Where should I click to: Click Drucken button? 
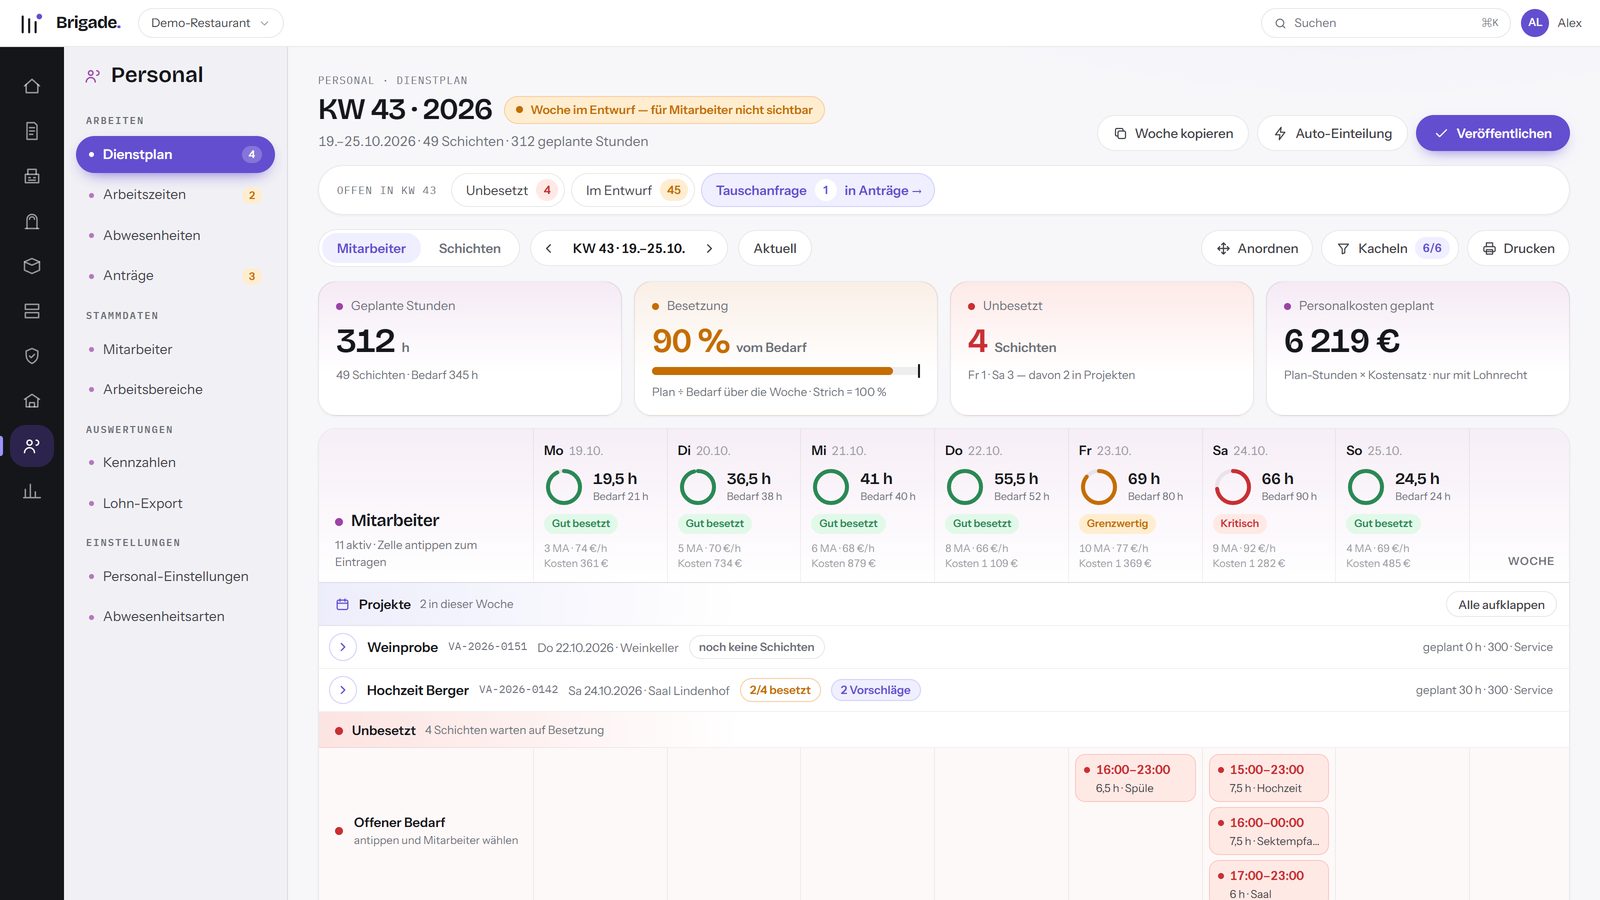(x=1518, y=248)
